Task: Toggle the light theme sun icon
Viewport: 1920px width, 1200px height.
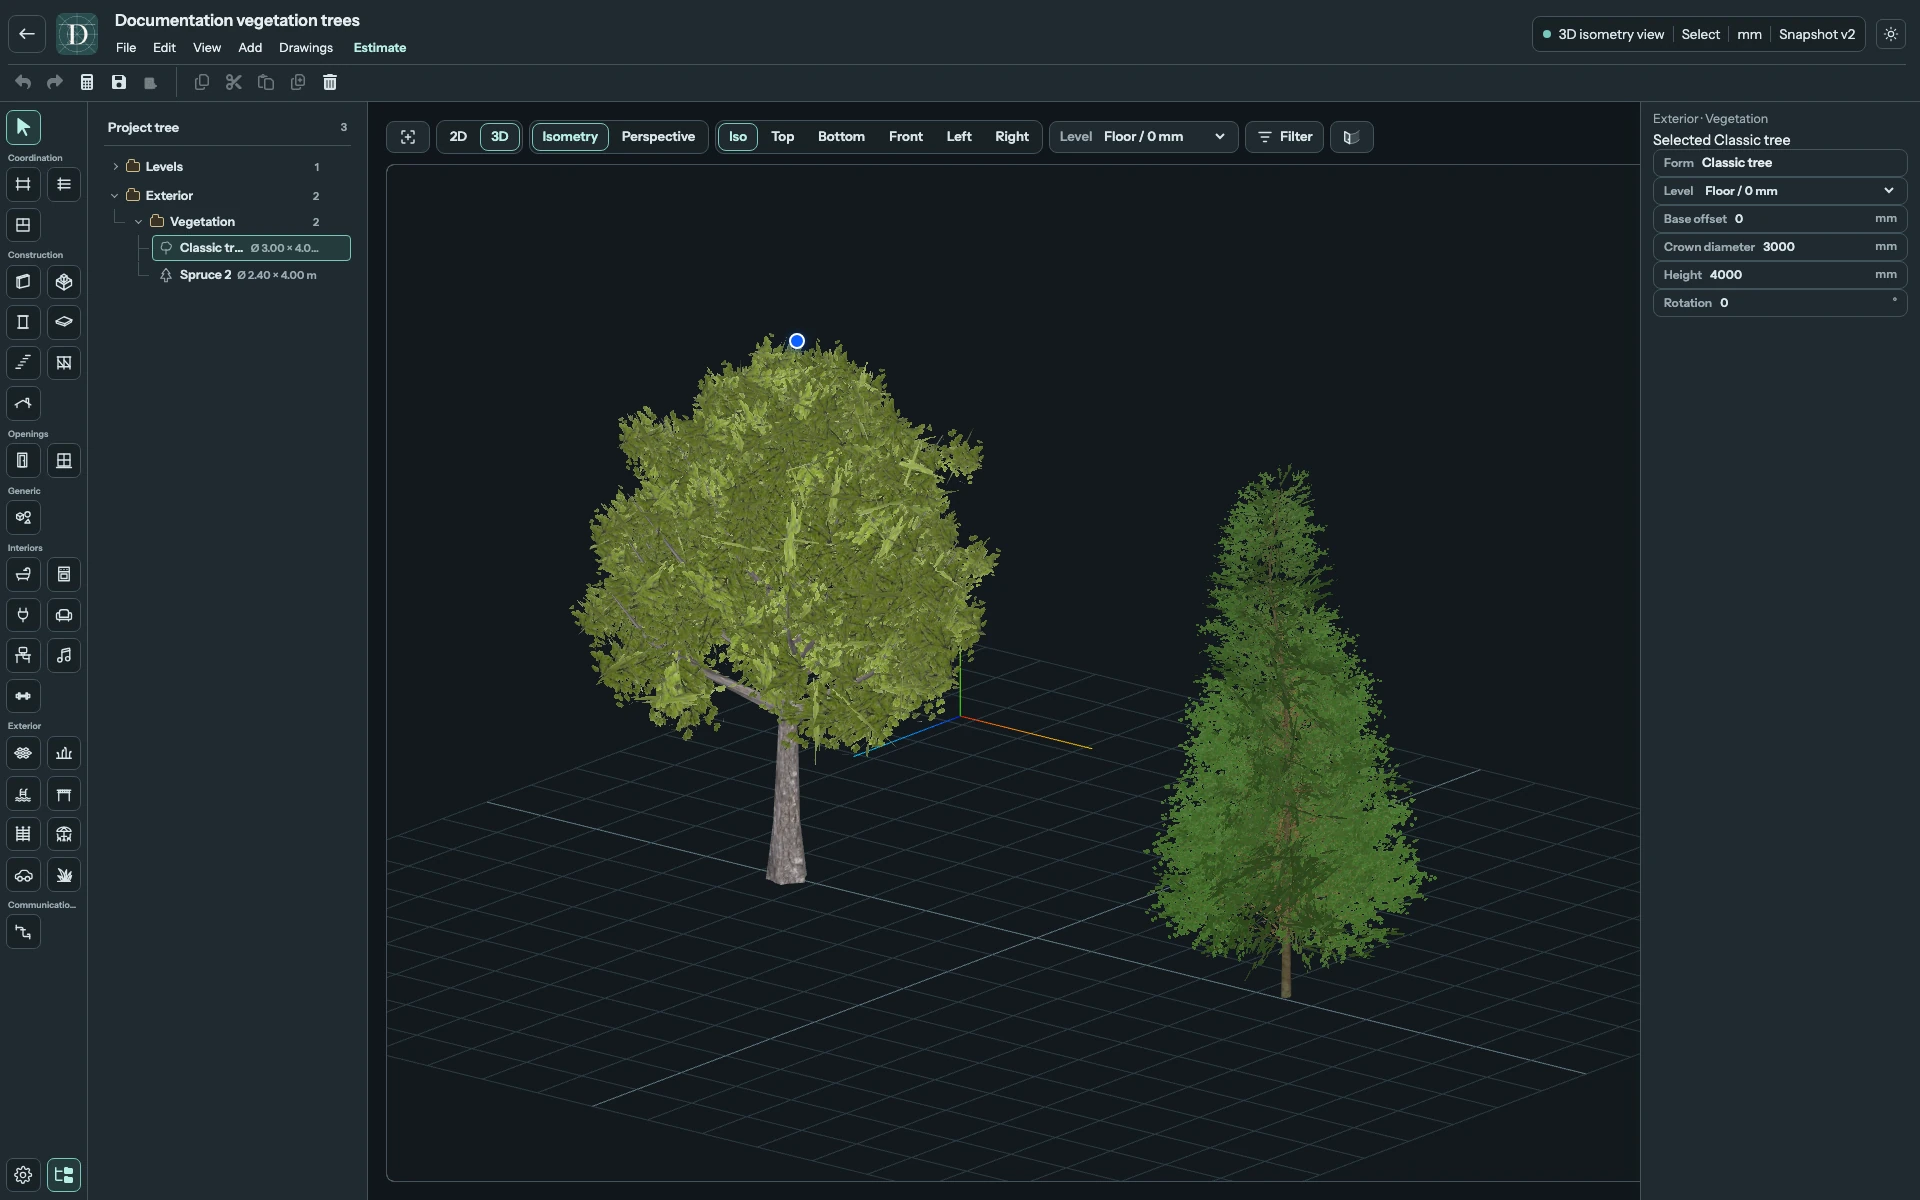Action: pos(1891,34)
